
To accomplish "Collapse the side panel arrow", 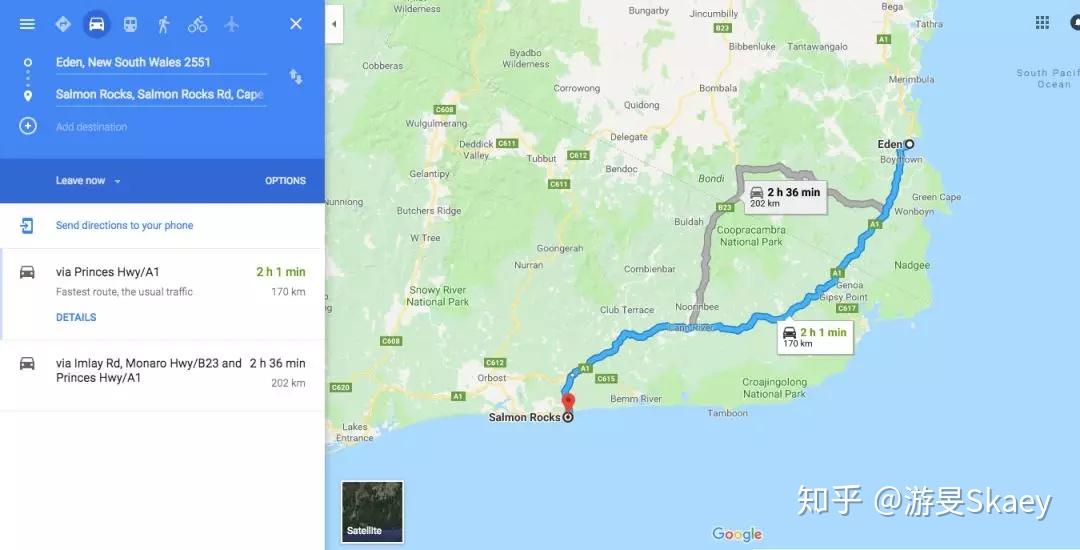I will point(334,24).
